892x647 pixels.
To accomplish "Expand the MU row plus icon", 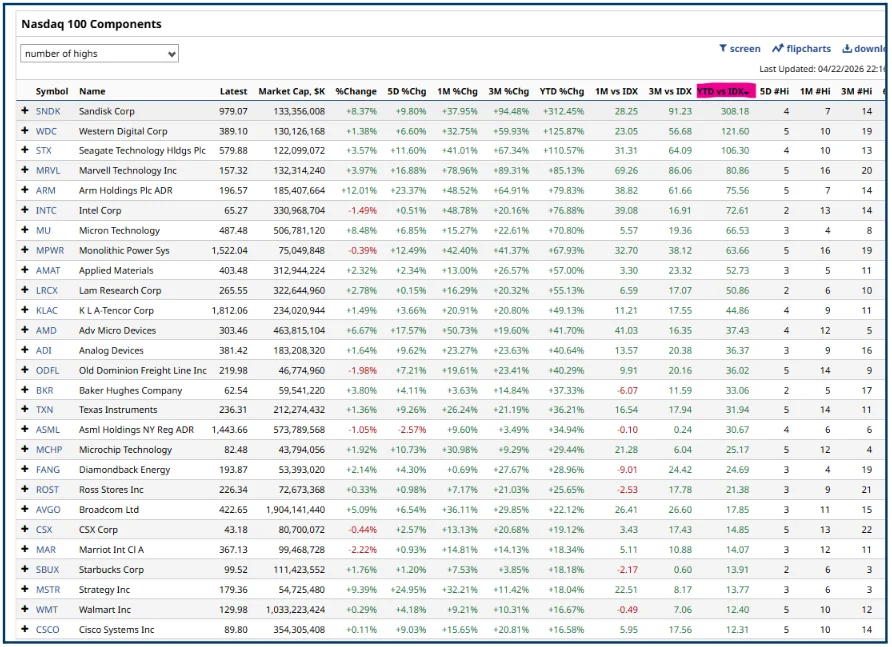I will tap(24, 230).
